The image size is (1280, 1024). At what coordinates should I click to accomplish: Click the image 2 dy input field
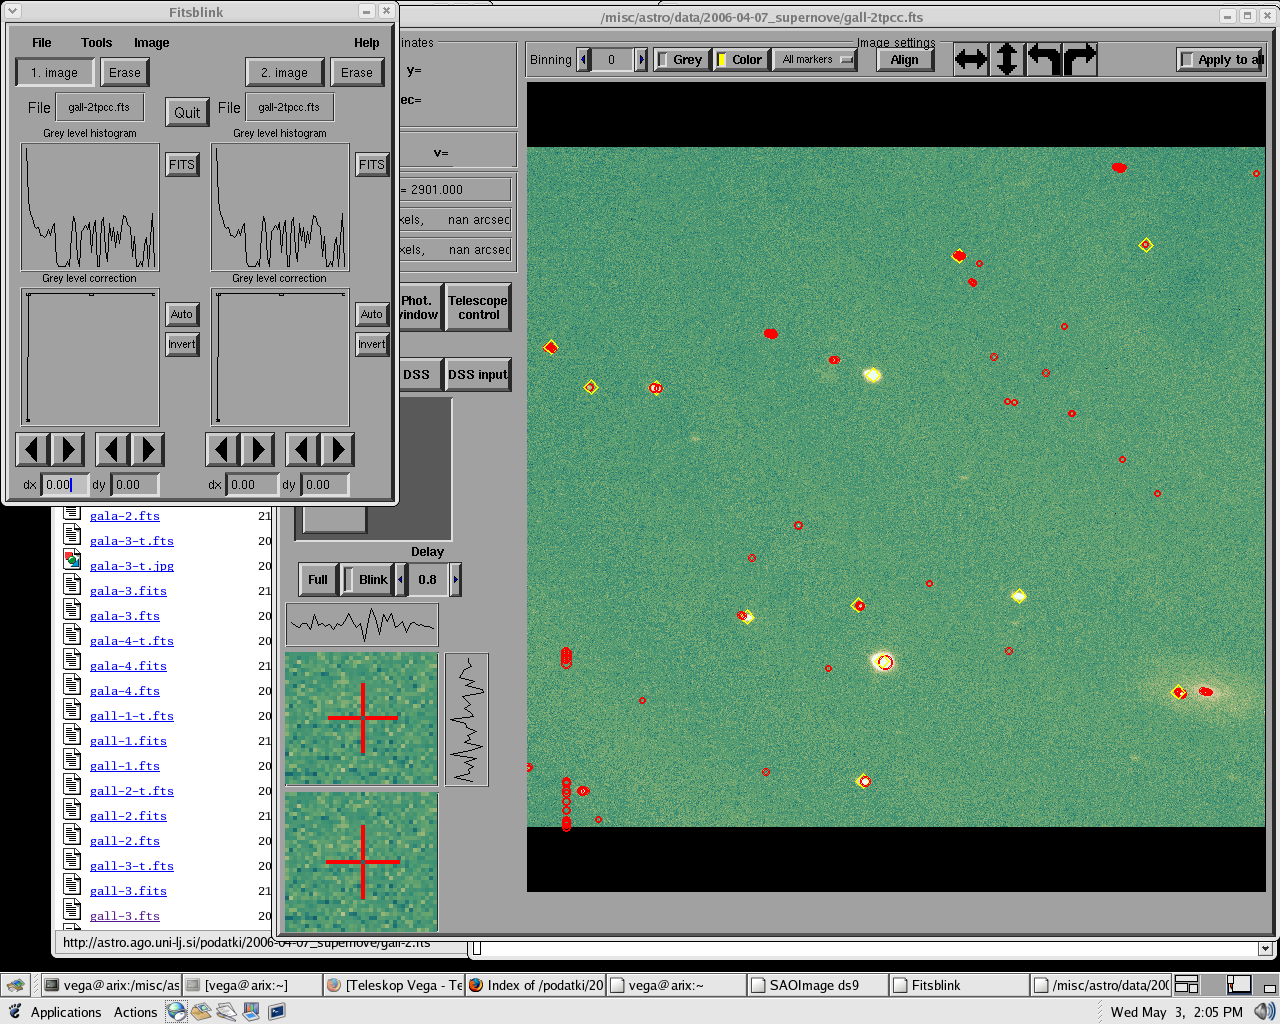pos(325,485)
